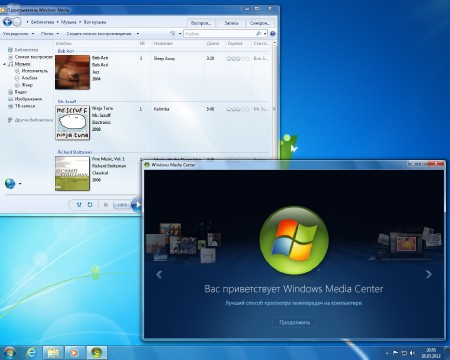This screenshot has height=360, width=450.
Task: Expand view options dropdown arrow
Action: 180,34
